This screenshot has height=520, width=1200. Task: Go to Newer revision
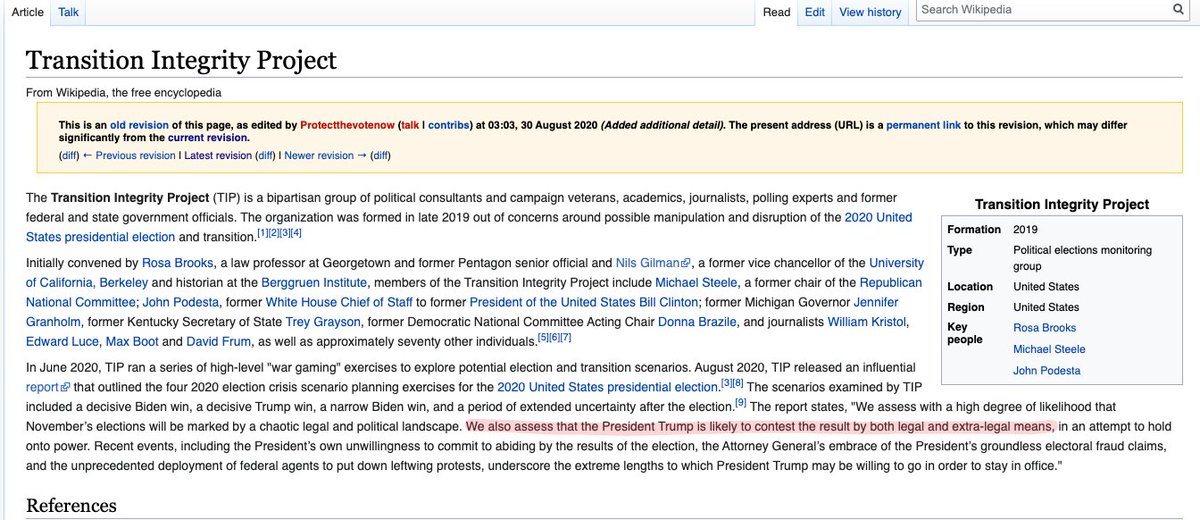coord(324,156)
